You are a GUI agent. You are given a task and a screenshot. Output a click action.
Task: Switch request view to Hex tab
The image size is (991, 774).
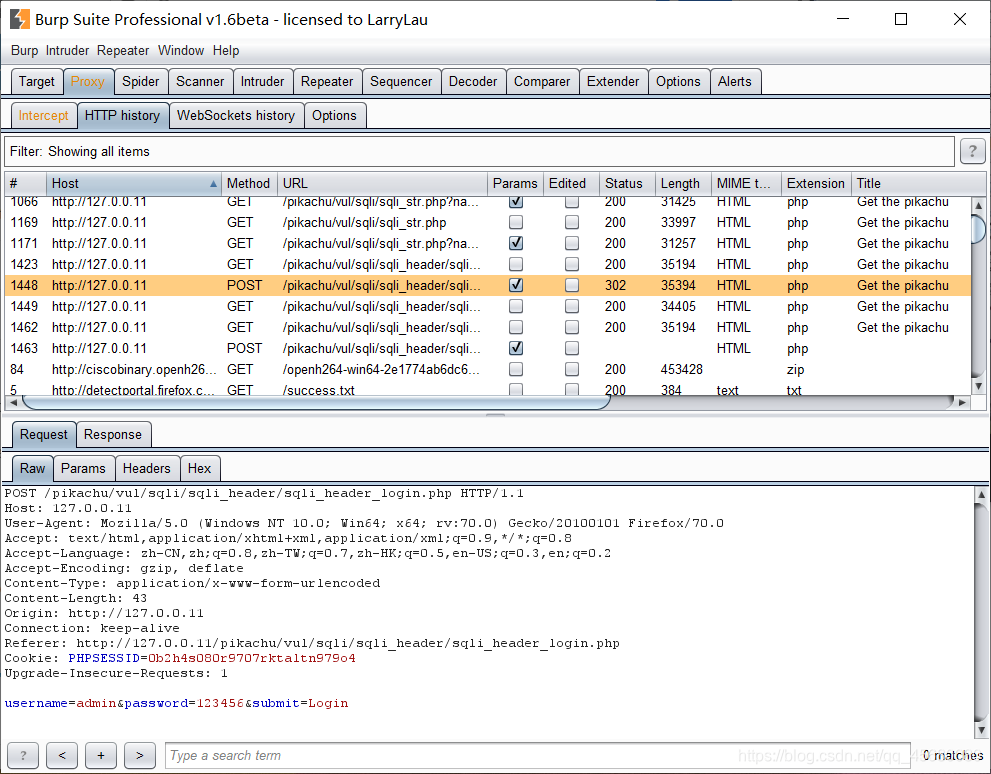pyautogui.click(x=199, y=468)
